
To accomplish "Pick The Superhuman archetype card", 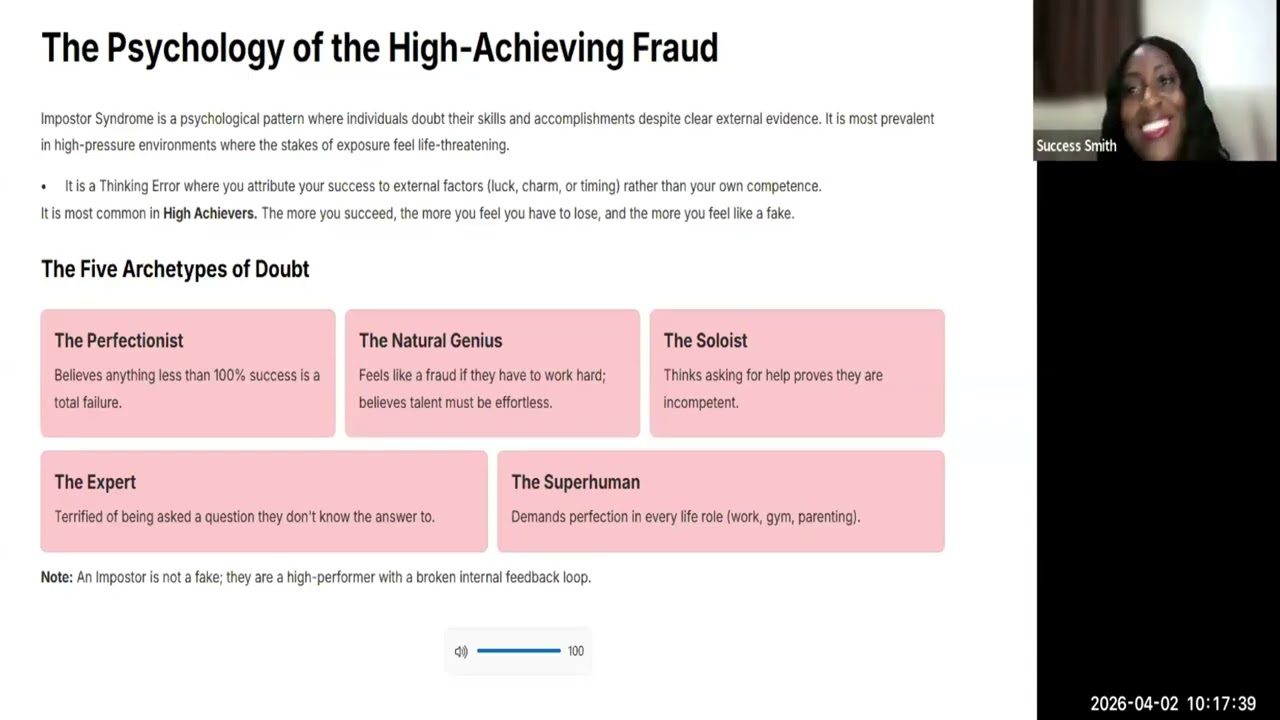I will (x=720, y=501).
